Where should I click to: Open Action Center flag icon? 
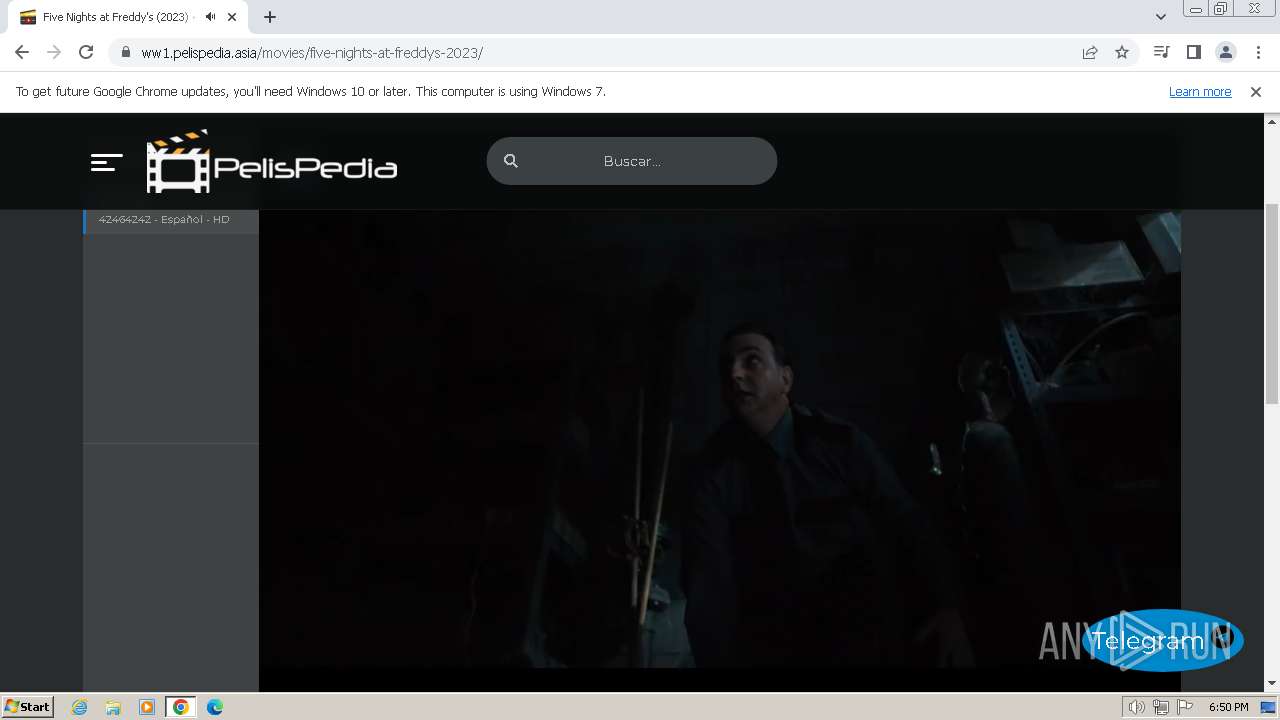1185,707
